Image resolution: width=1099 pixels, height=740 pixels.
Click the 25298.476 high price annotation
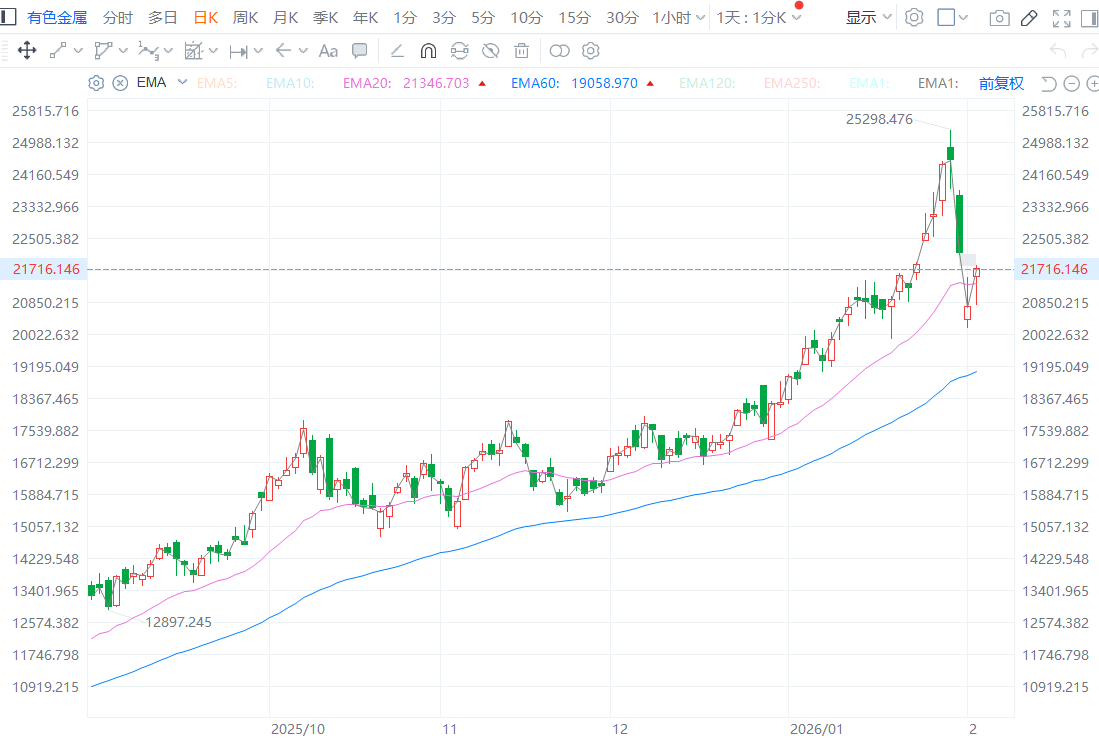point(879,119)
